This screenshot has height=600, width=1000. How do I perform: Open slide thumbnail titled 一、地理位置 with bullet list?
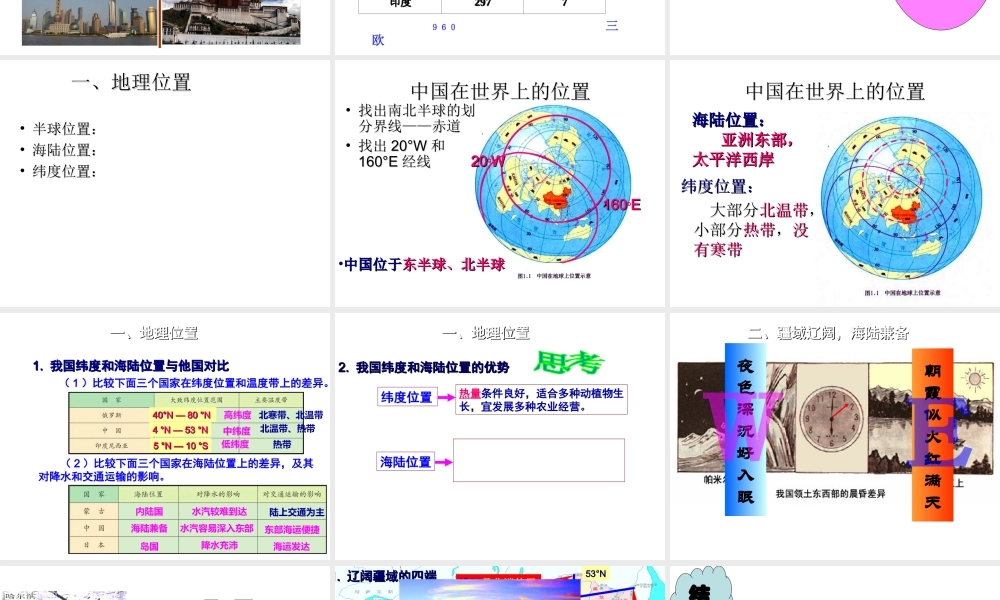165,183
